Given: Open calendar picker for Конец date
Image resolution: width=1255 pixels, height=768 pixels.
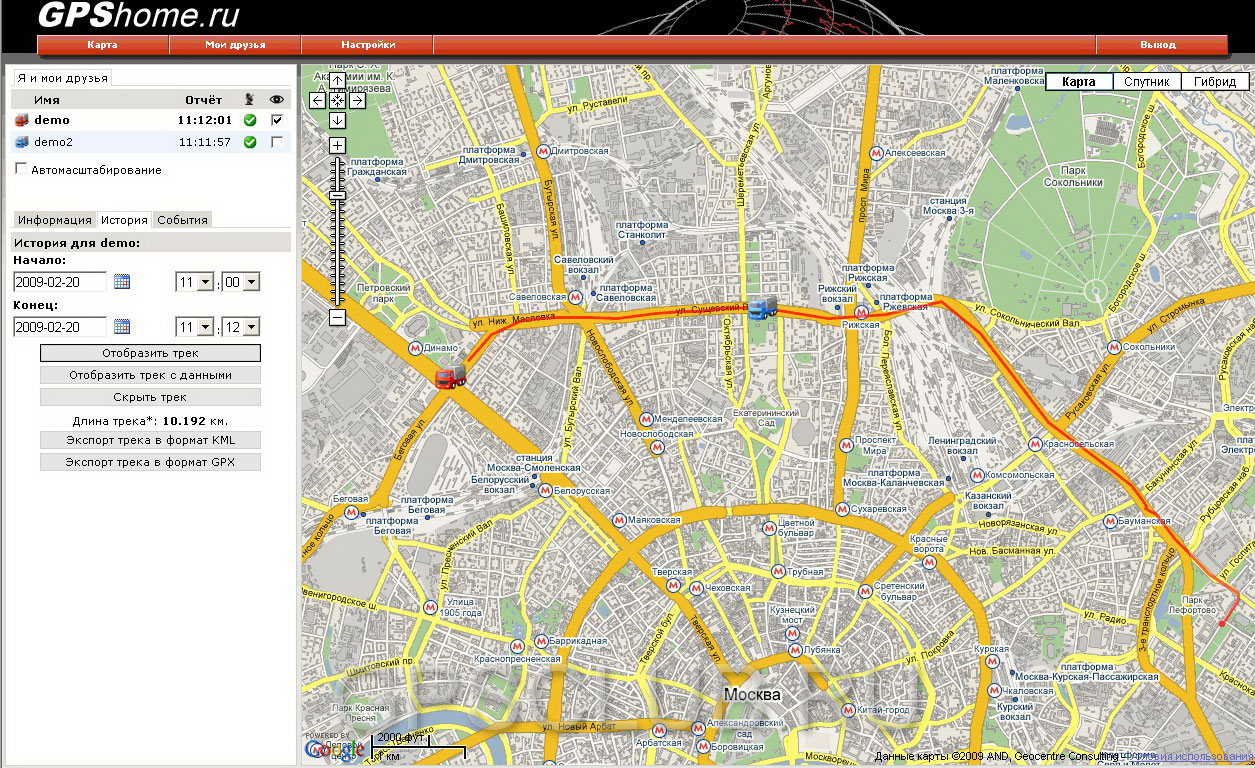Looking at the screenshot, I should point(122,326).
